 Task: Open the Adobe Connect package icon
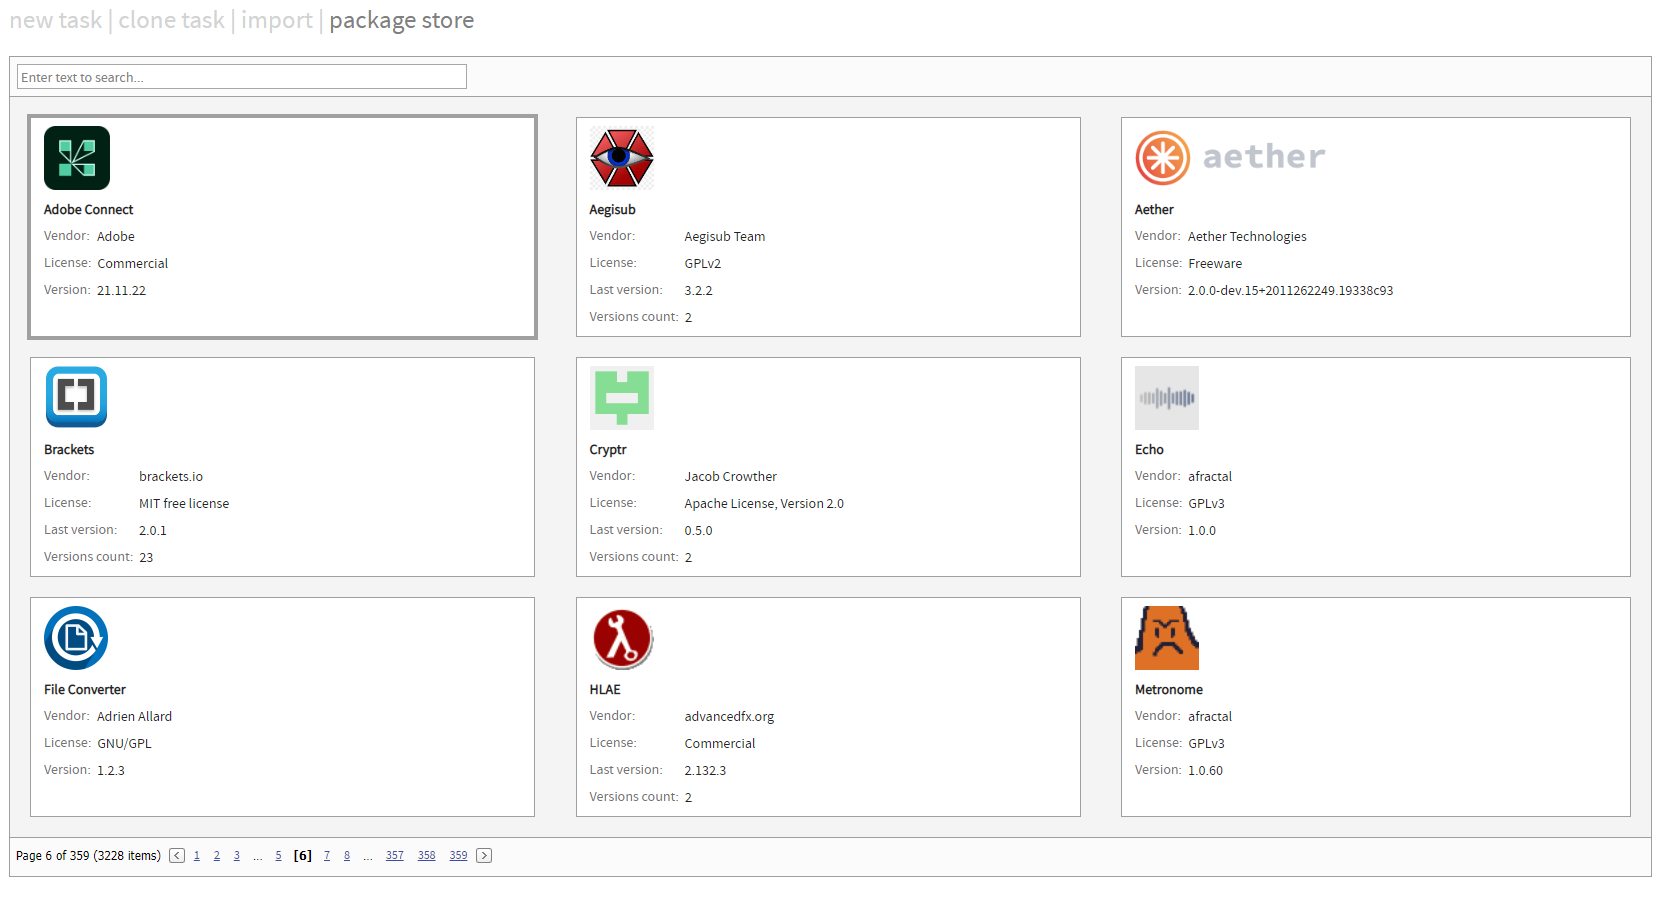77,157
